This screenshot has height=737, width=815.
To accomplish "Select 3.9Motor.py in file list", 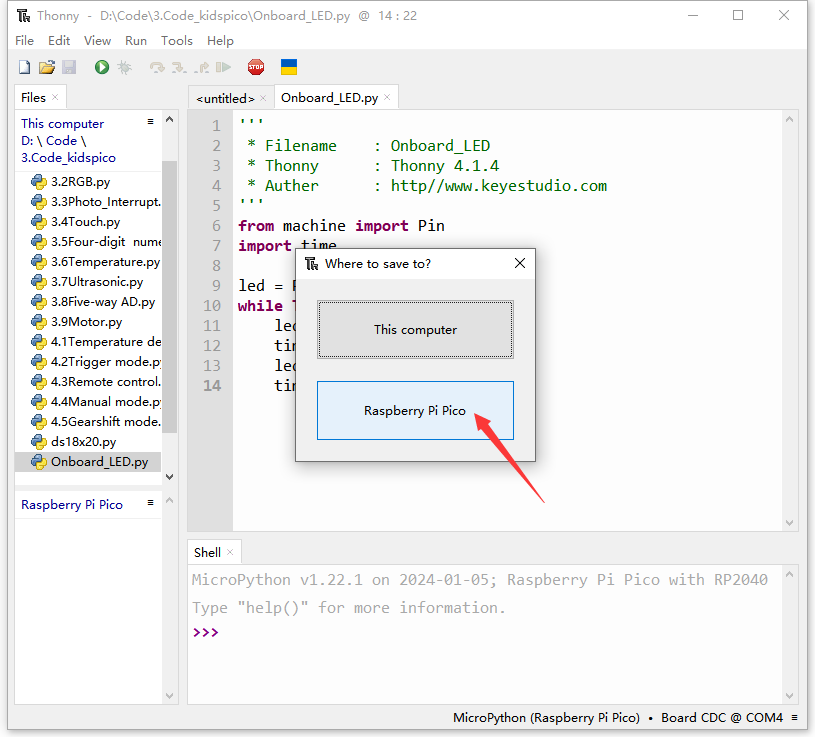I will [x=87, y=322].
